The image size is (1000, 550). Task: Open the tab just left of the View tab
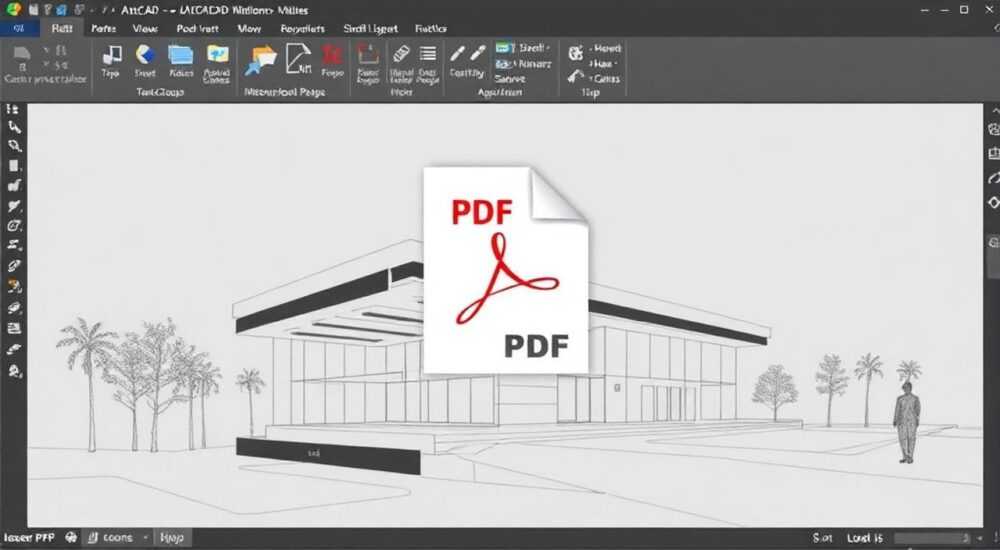pos(103,29)
